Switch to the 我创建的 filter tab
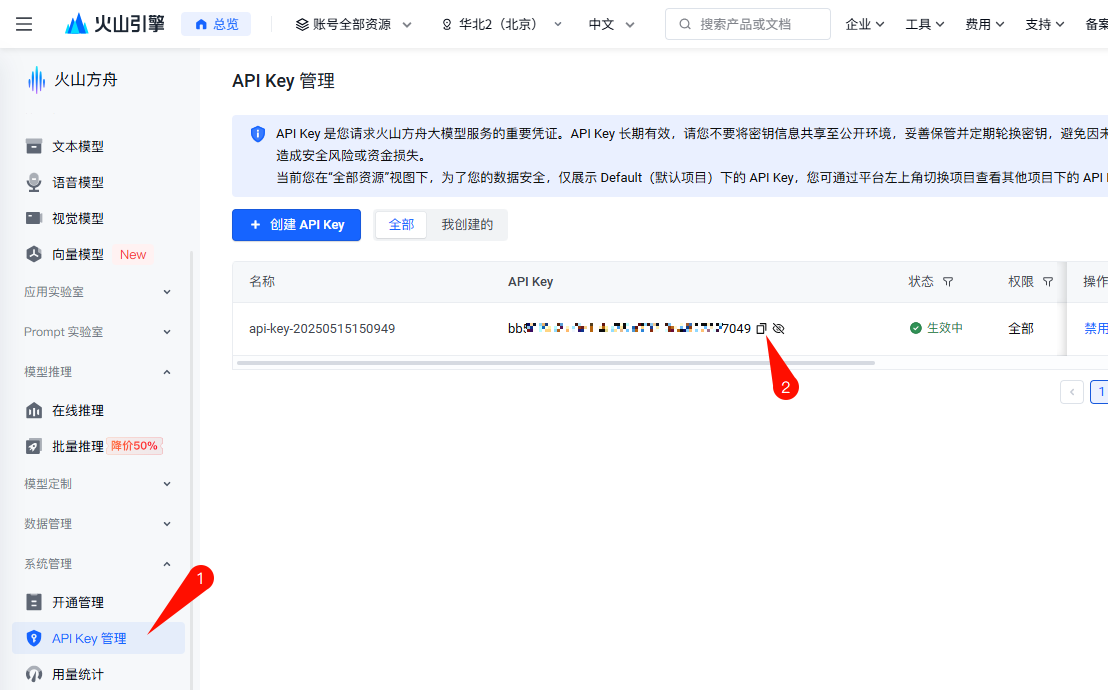Screen dimensions: 1108x690 tap(467, 225)
